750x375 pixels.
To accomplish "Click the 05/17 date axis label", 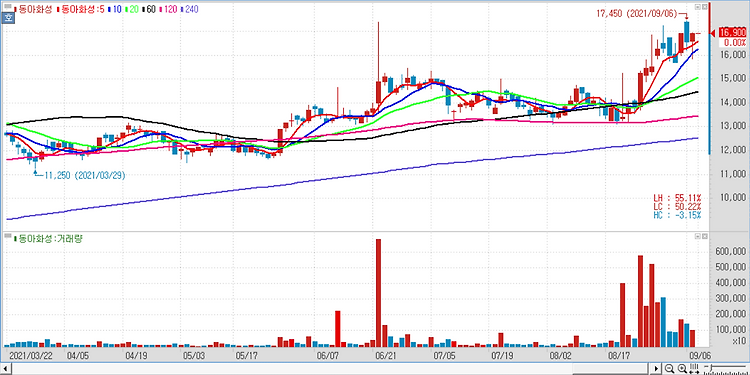I will point(246,355).
